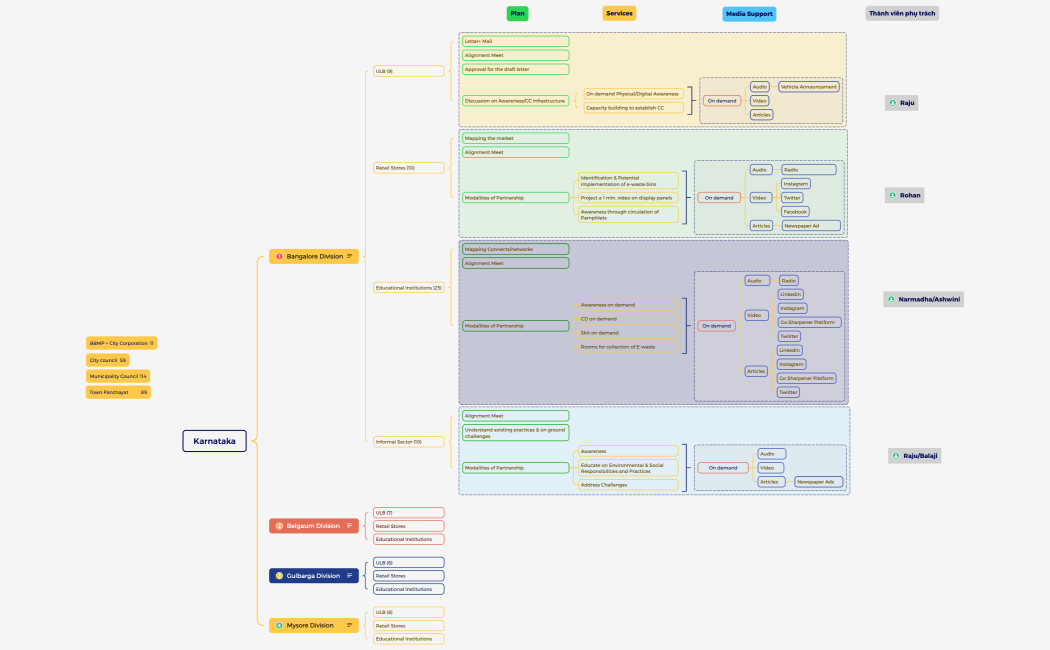Select the 'Informal Sector (10)' node
Viewport: 1050px width, 650px height.
[x=408, y=441]
